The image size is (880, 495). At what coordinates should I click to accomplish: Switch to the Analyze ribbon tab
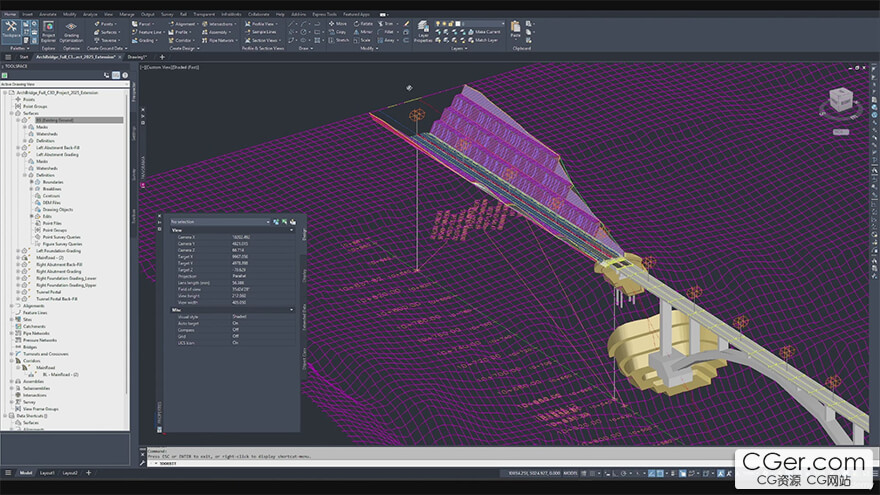[x=90, y=14]
